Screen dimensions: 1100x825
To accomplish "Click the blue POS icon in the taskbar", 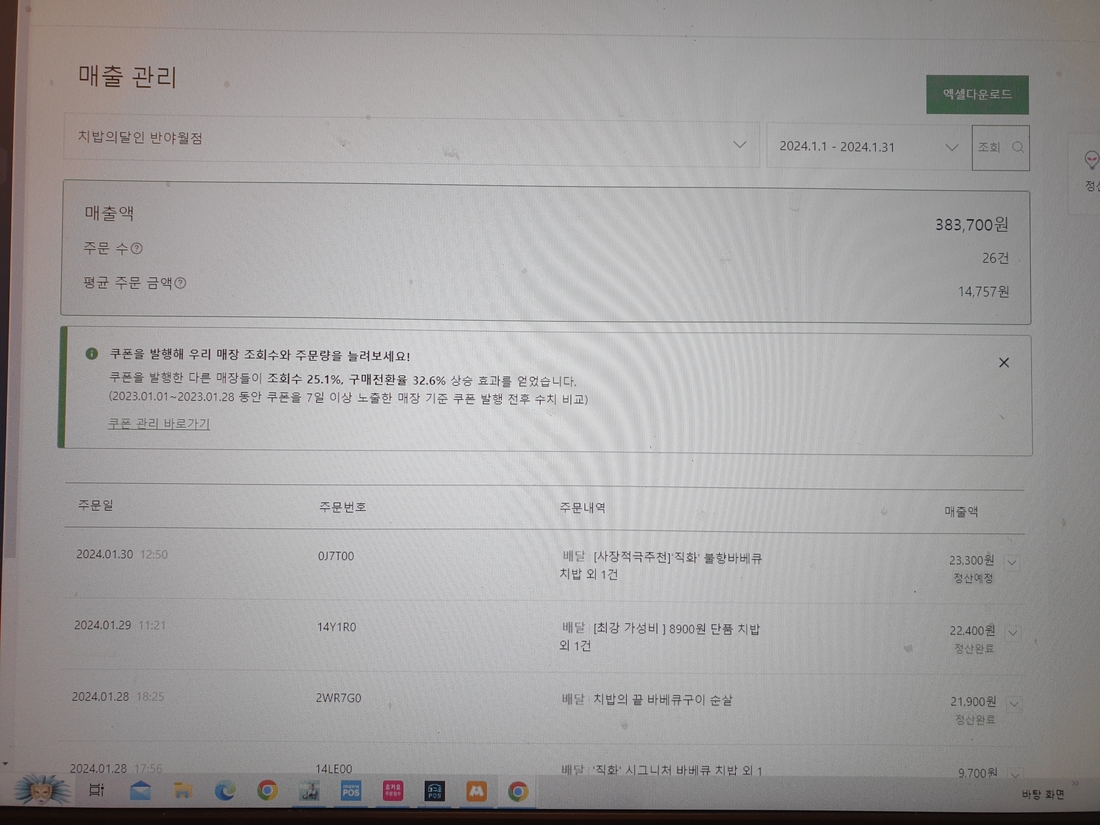I will tap(350, 790).
